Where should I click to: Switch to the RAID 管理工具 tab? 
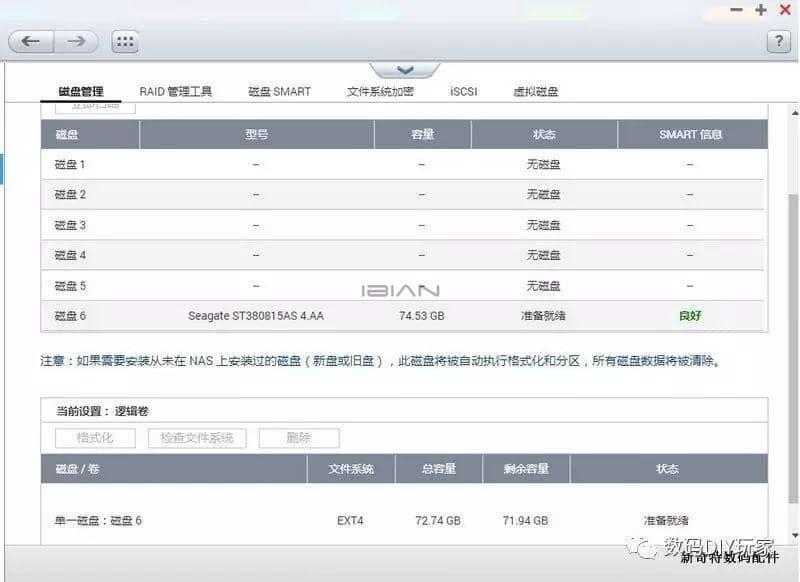pyautogui.click(x=176, y=91)
